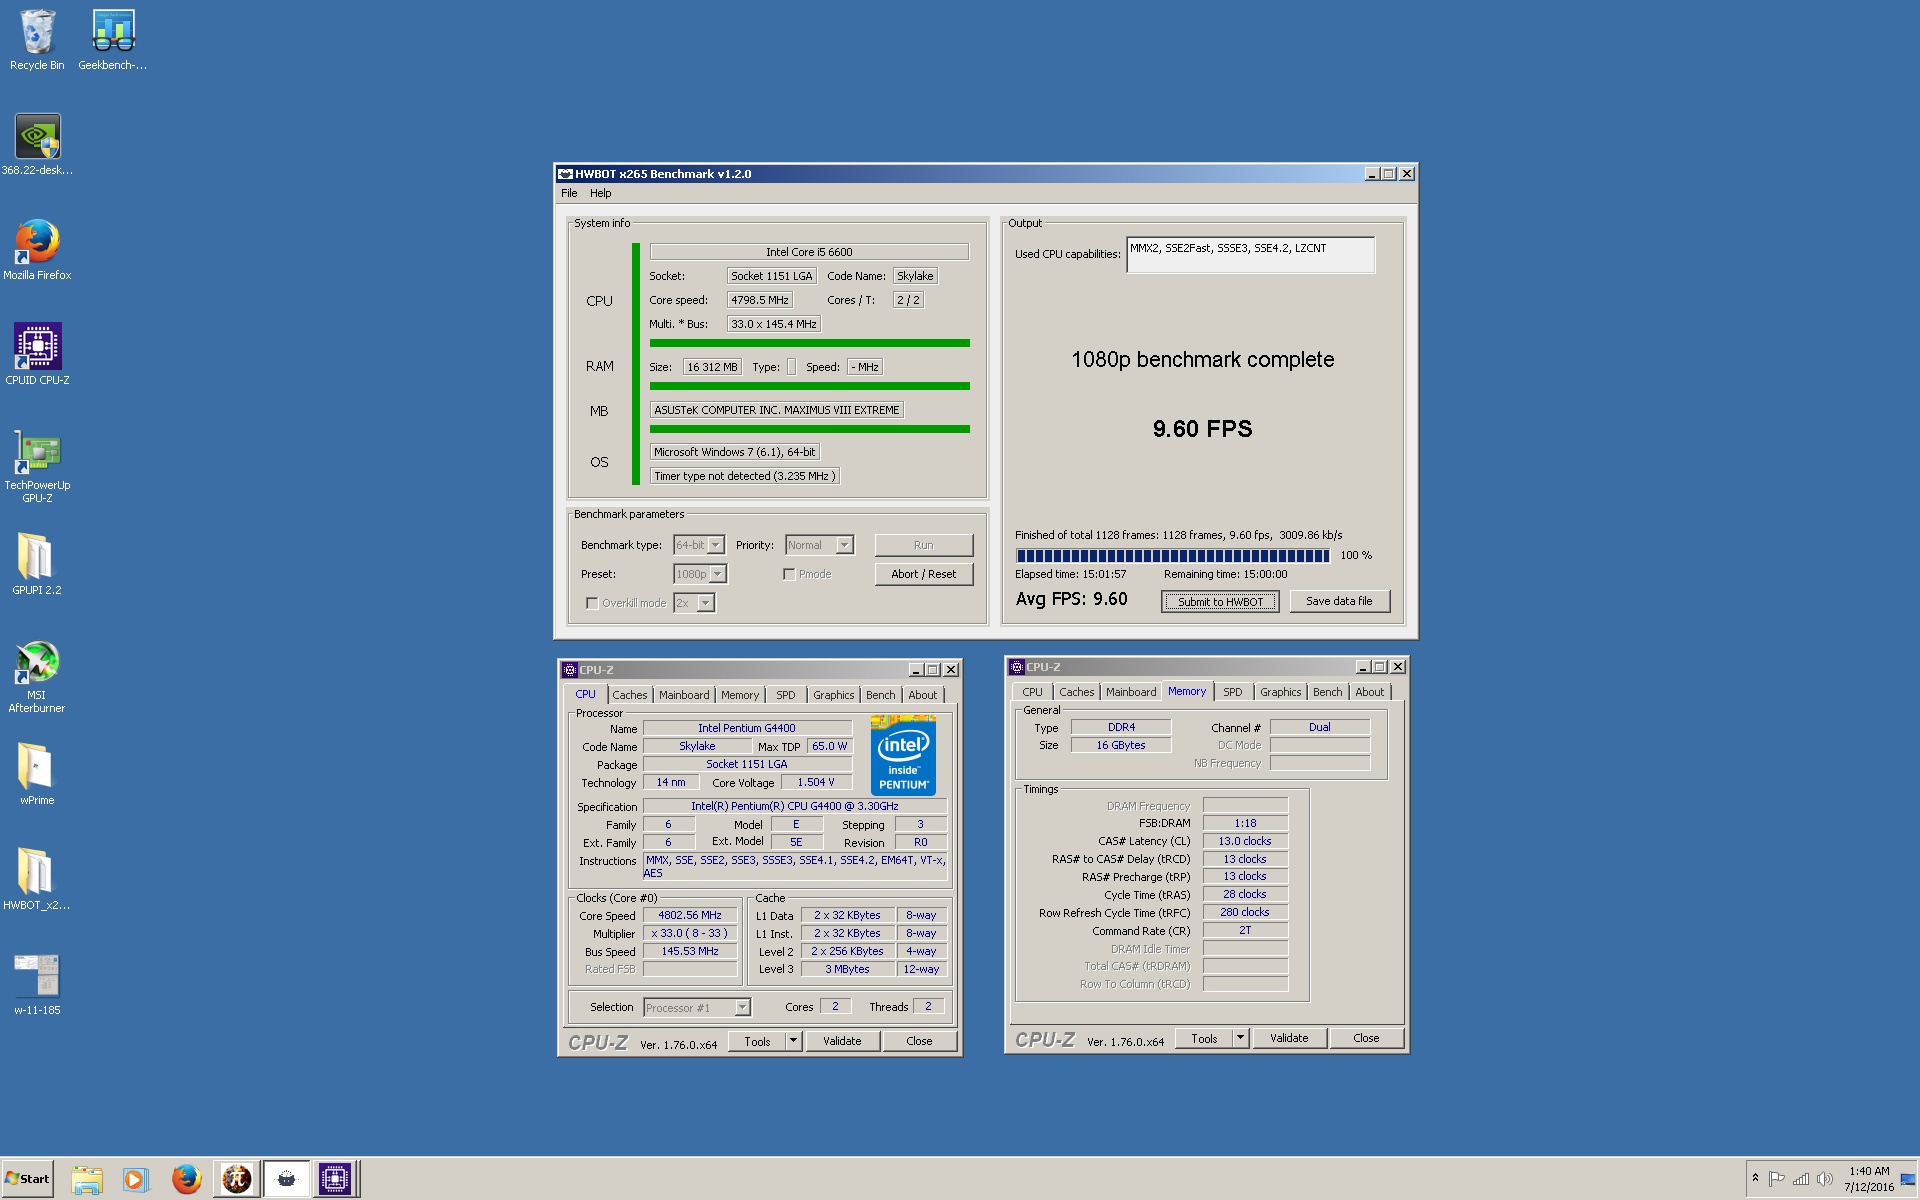The width and height of the screenshot is (1920, 1200).
Task: Toggle the Pmode checkbox
Action: [789, 574]
